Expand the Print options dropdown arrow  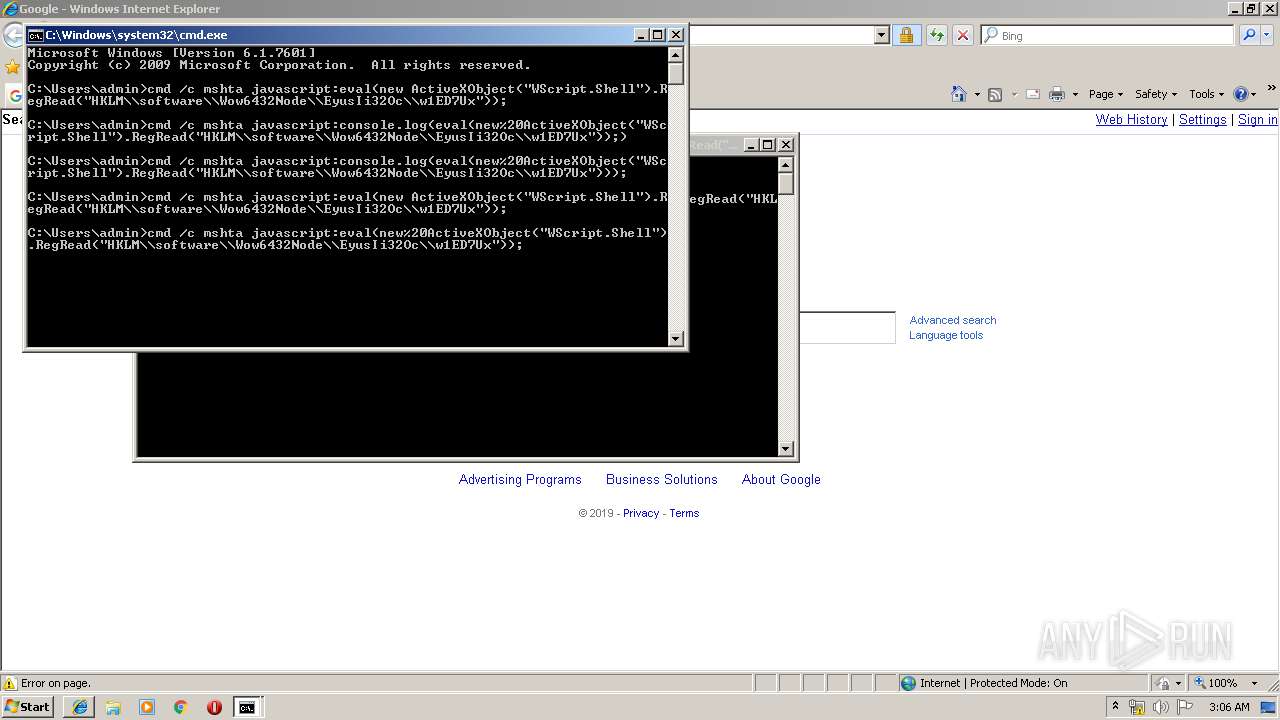[1075, 94]
